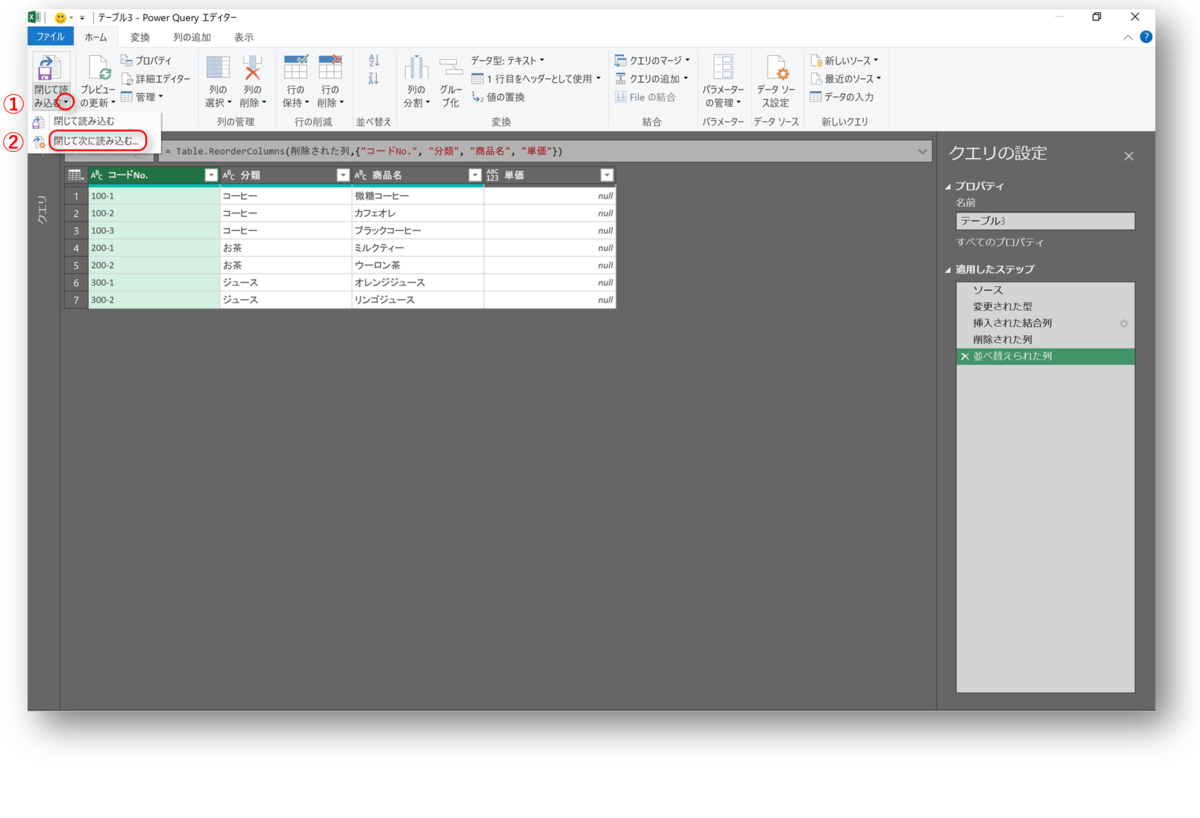Open the 詳細エディター advanced editor
This screenshot has width=1200, height=818.
tap(155, 79)
